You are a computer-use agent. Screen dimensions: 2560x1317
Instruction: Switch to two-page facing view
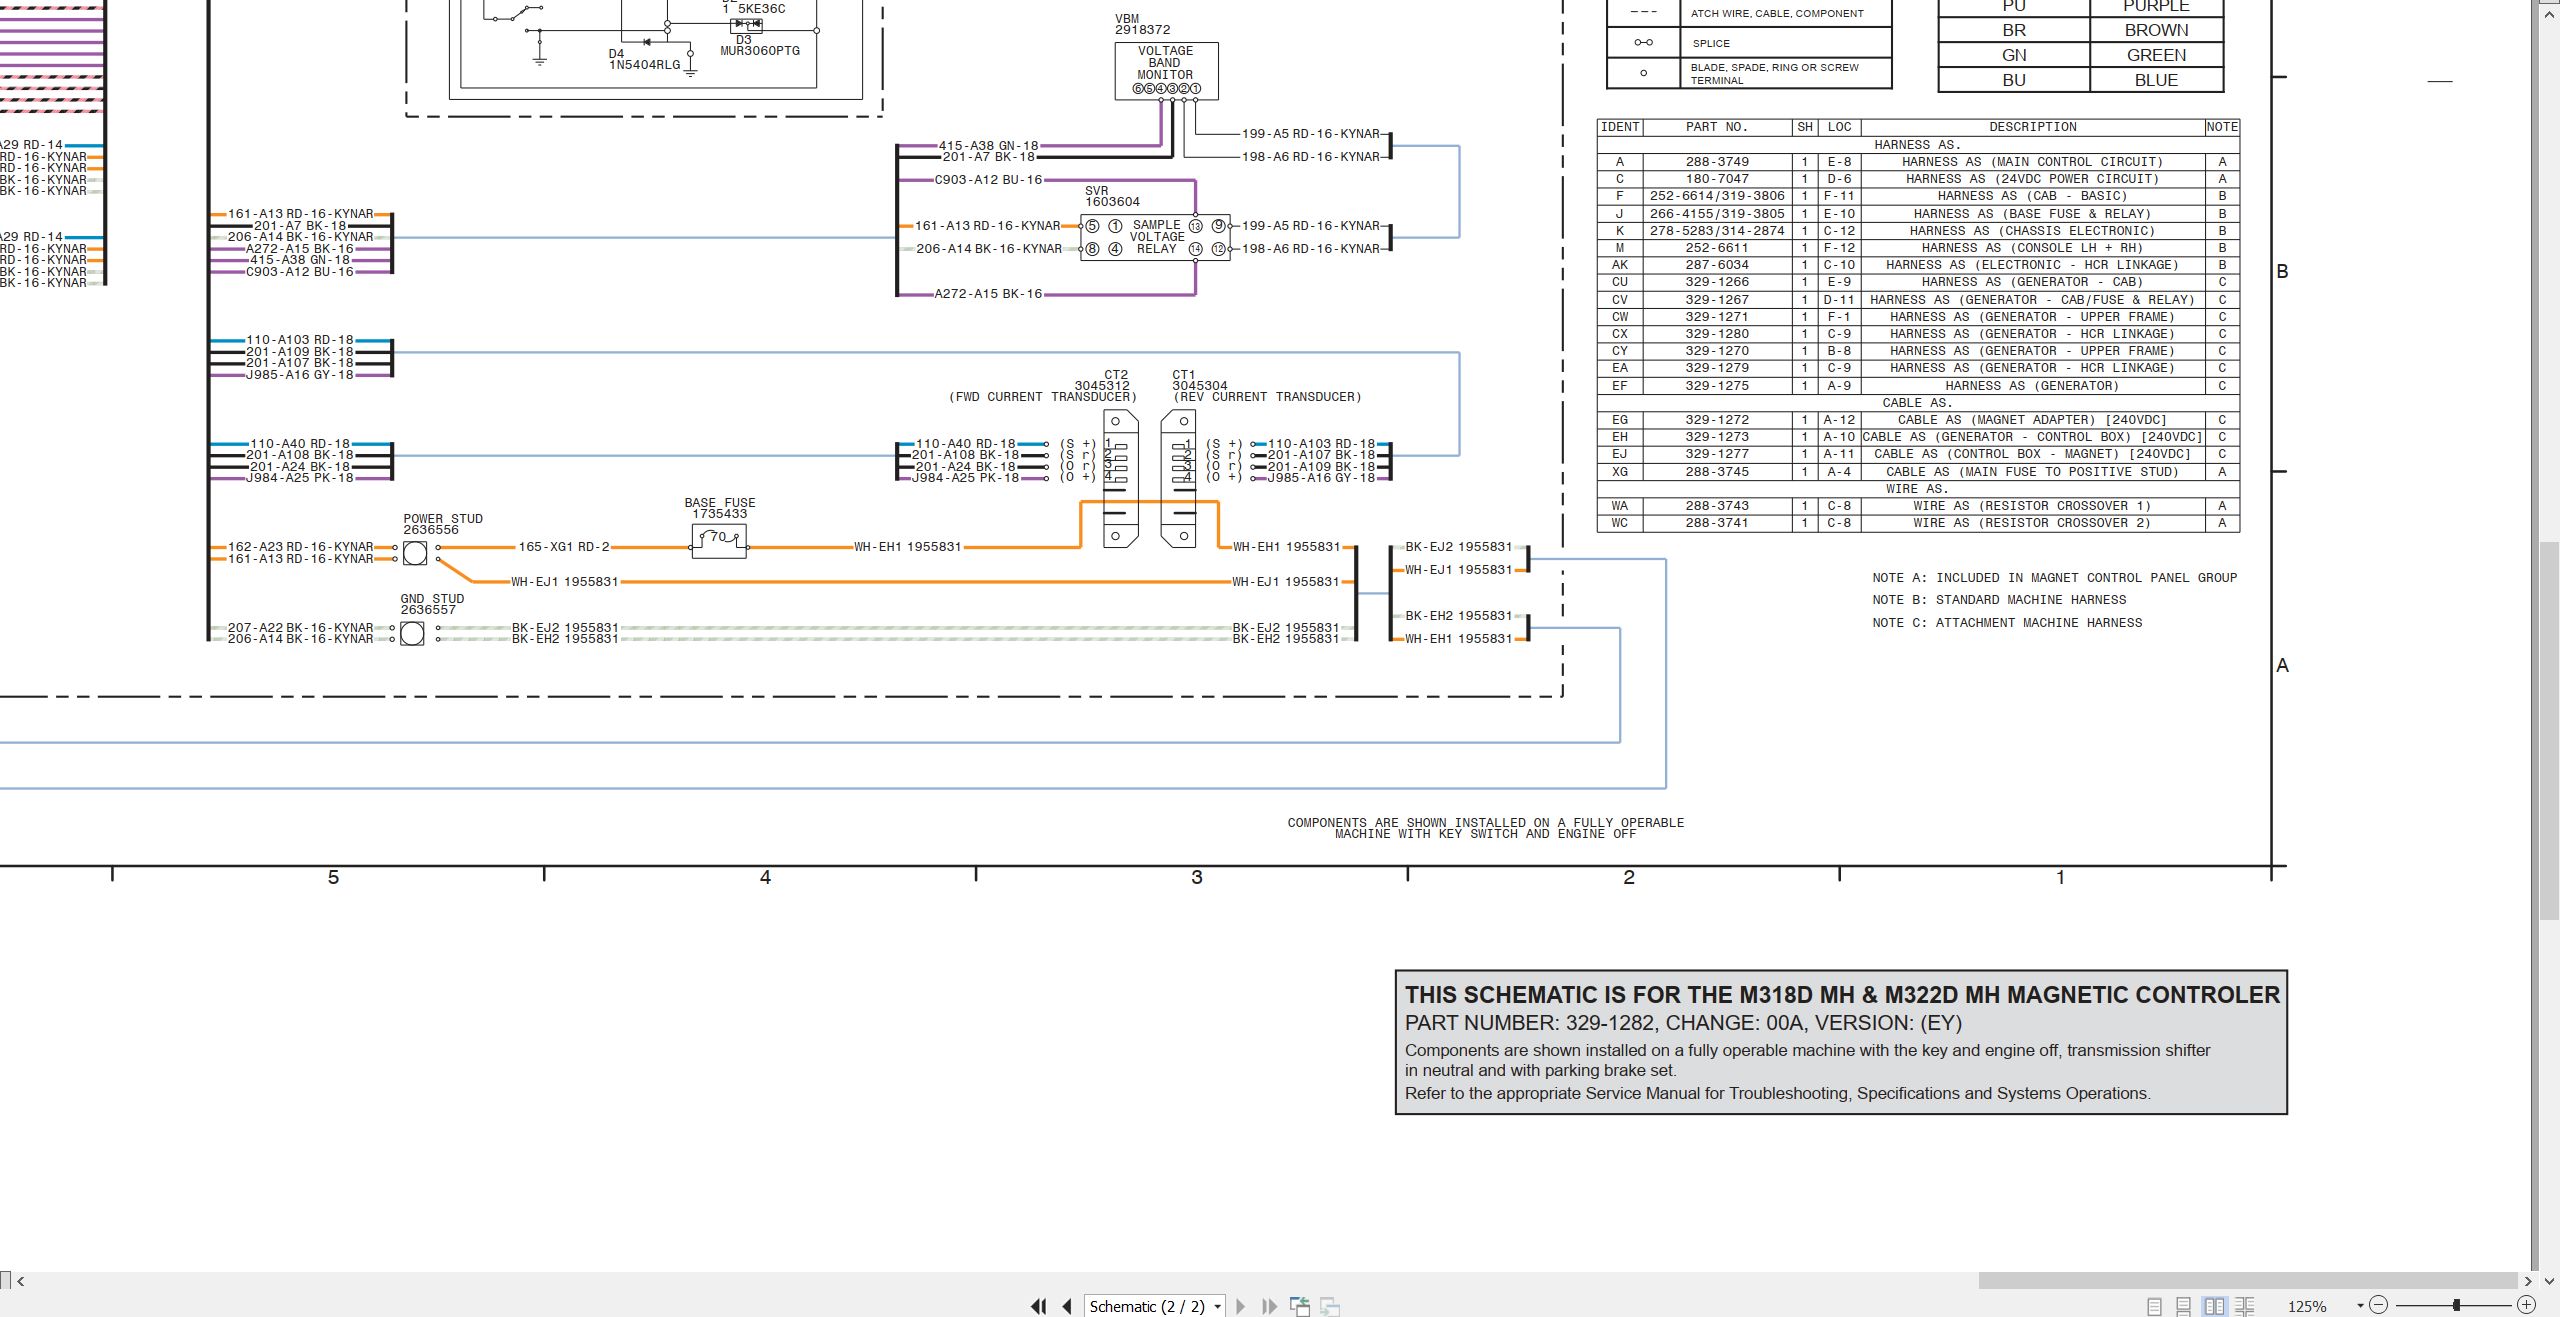(x=2215, y=1306)
